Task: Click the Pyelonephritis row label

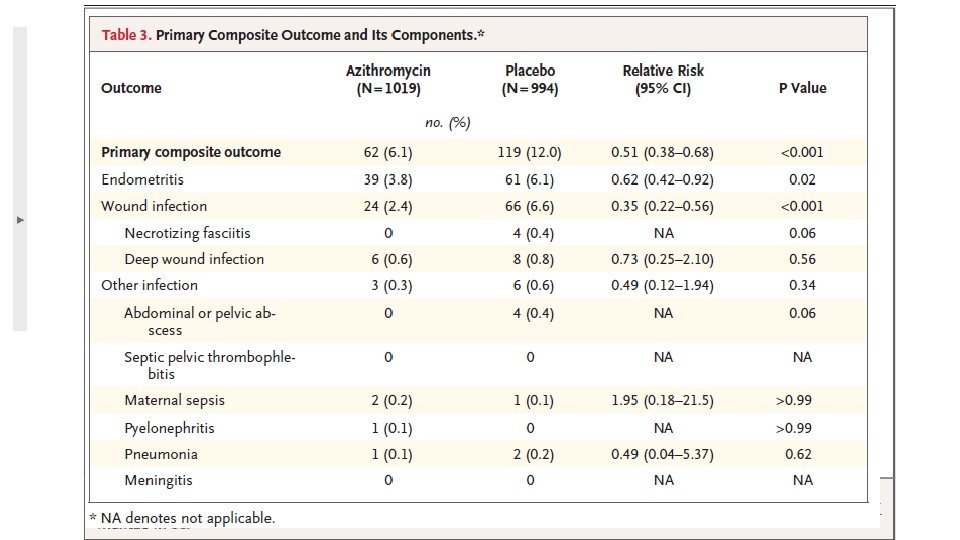Action: [x=169, y=428]
